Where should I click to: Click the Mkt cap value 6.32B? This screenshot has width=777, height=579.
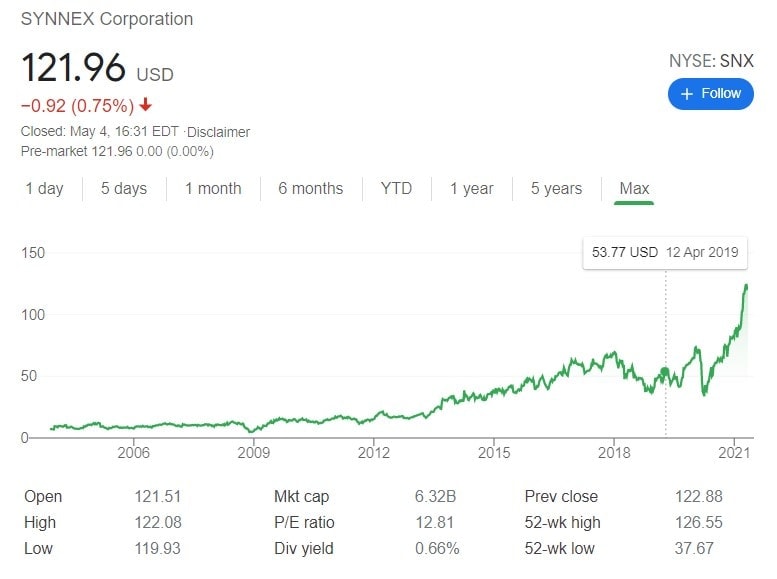(x=438, y=497)
